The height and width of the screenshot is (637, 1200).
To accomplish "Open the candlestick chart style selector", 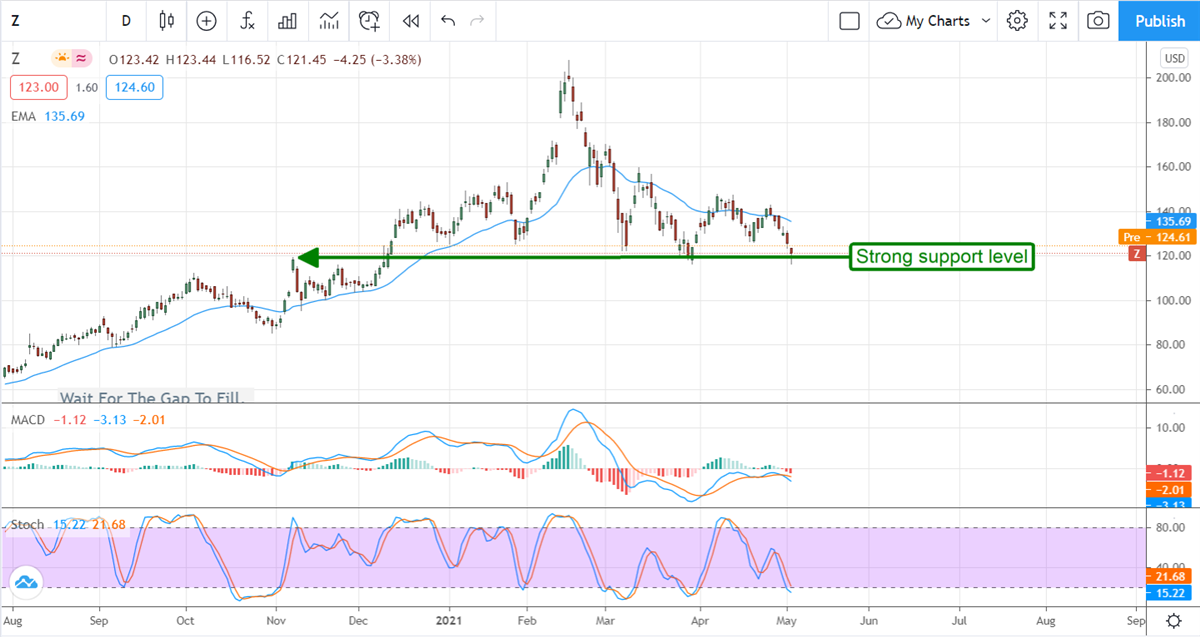I will pyautogui.click(x=166, y=20).
